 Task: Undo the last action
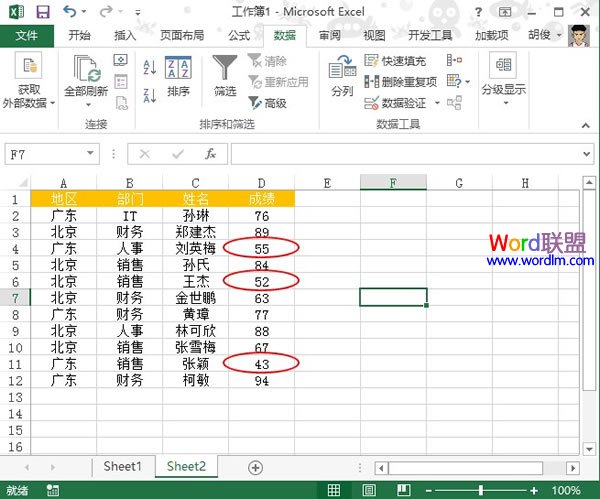[x=70, y=12]
